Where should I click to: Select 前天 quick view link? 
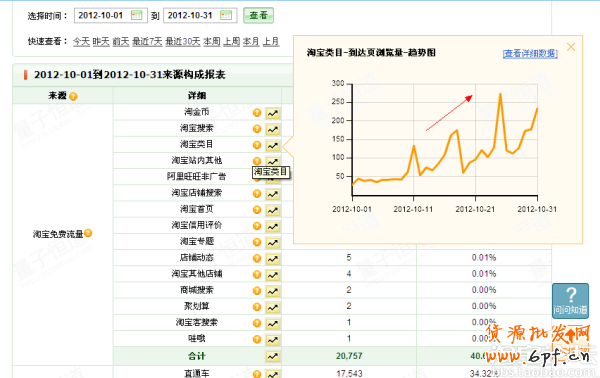click(121, 41)
